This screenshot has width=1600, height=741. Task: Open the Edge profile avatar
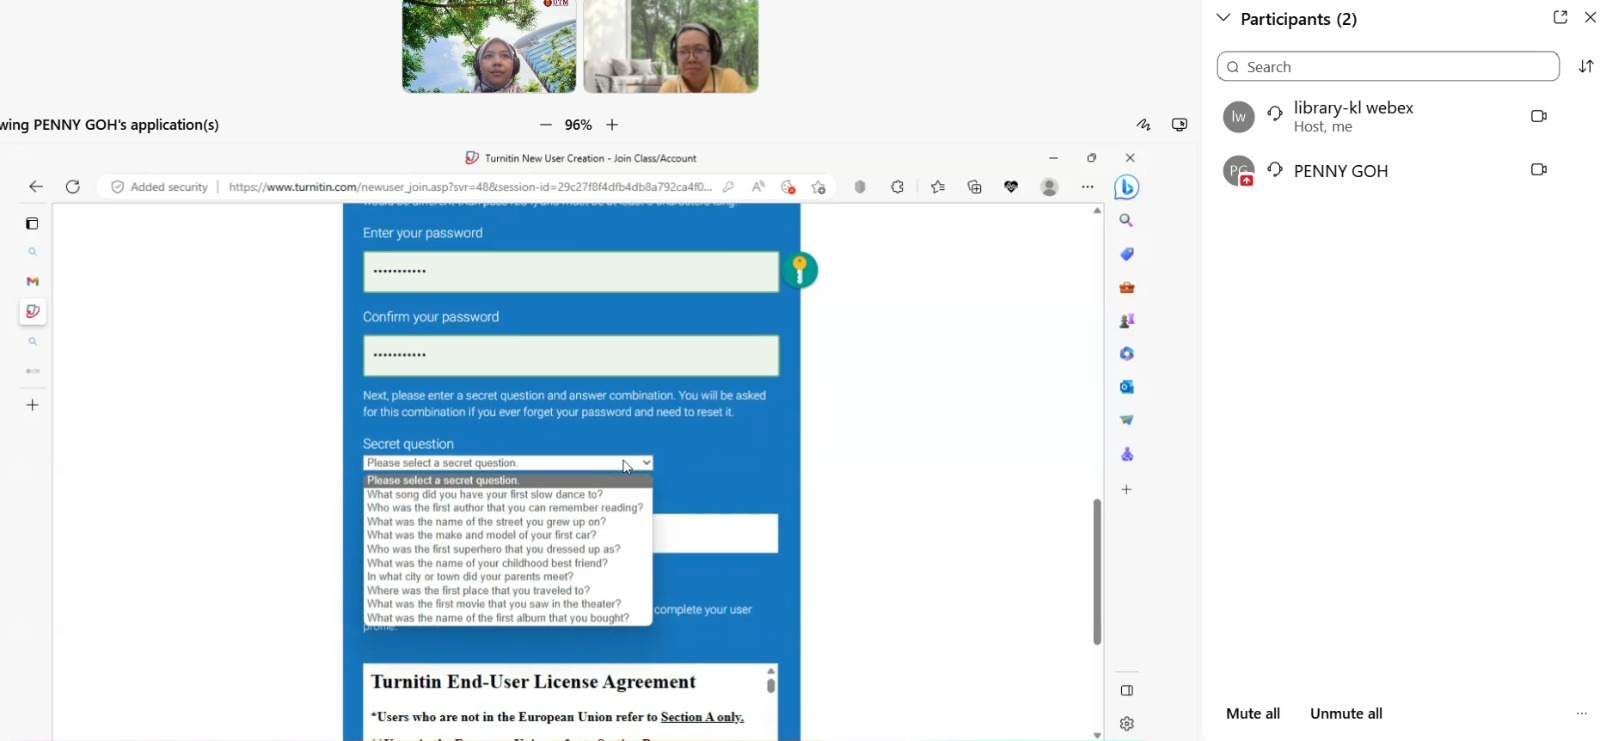pyautogui.click(x=1049, y=187)
